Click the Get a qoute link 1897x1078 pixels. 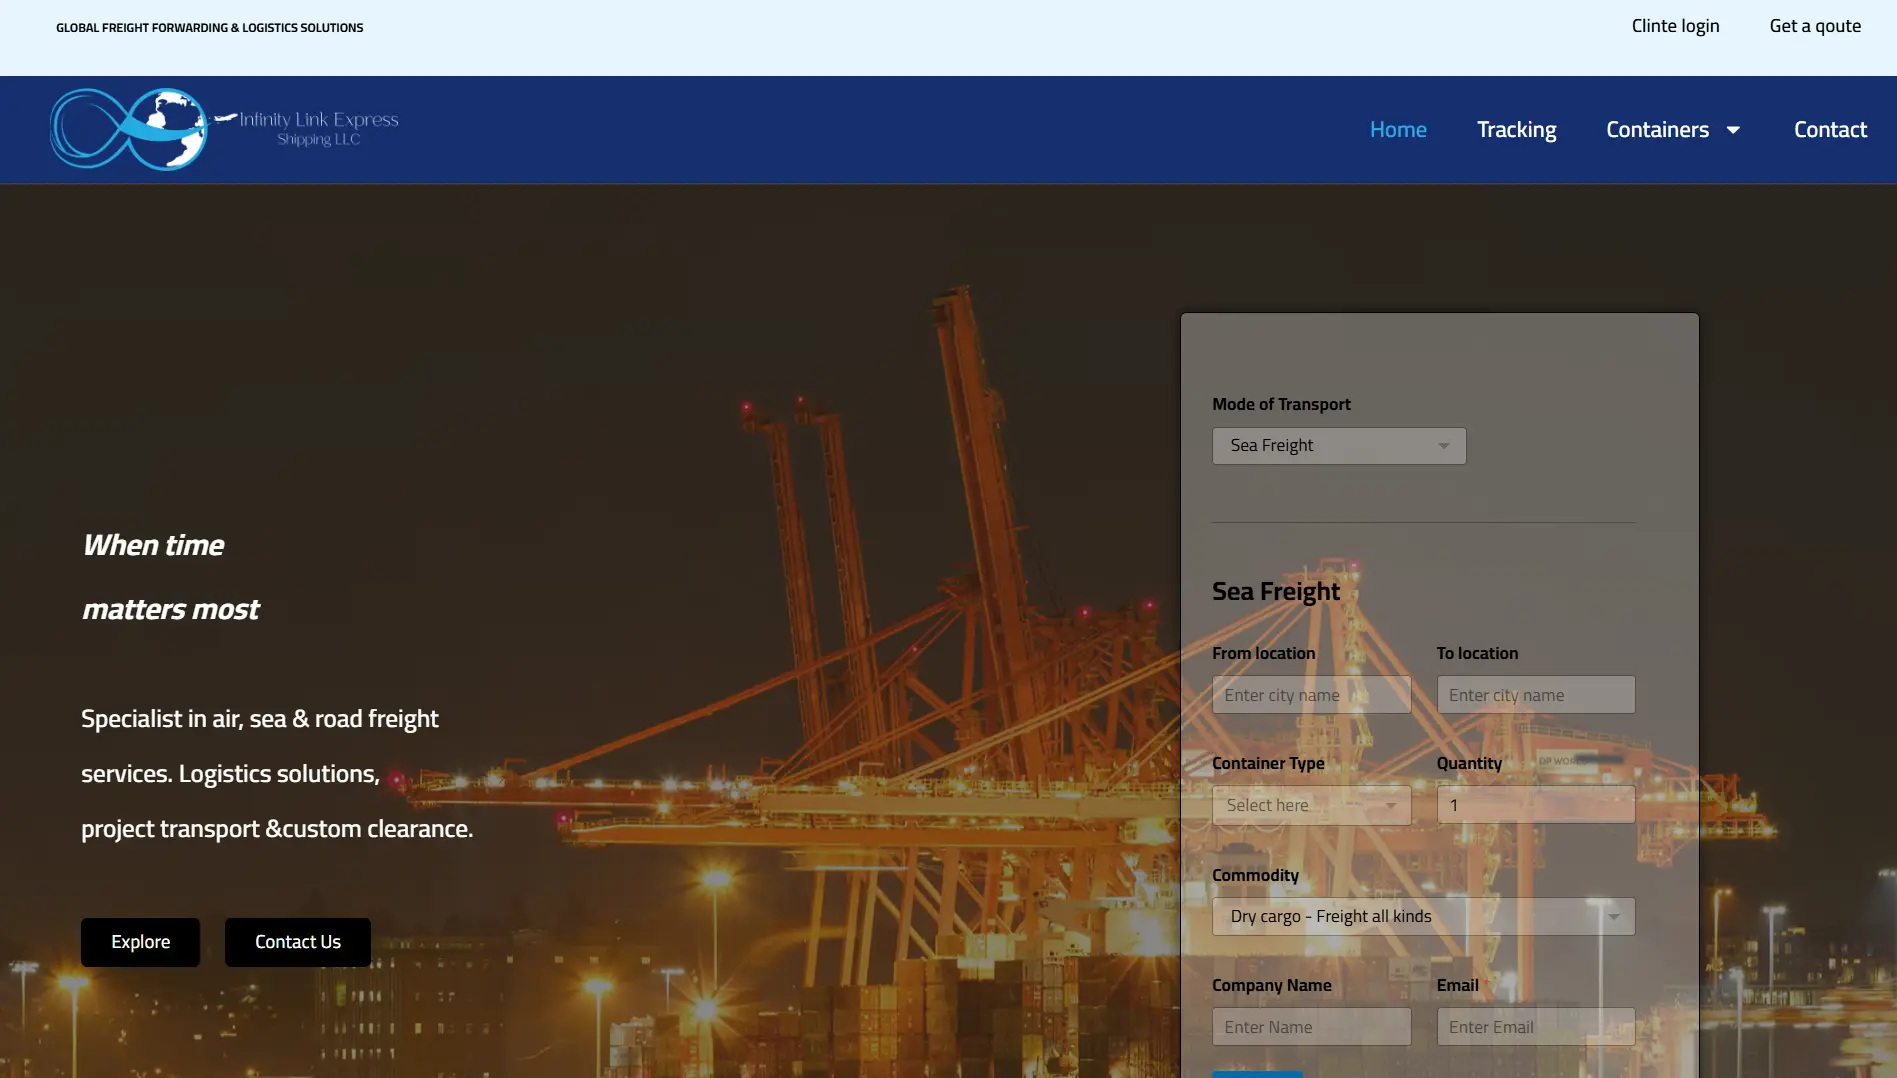click(x=1814, y=26)
